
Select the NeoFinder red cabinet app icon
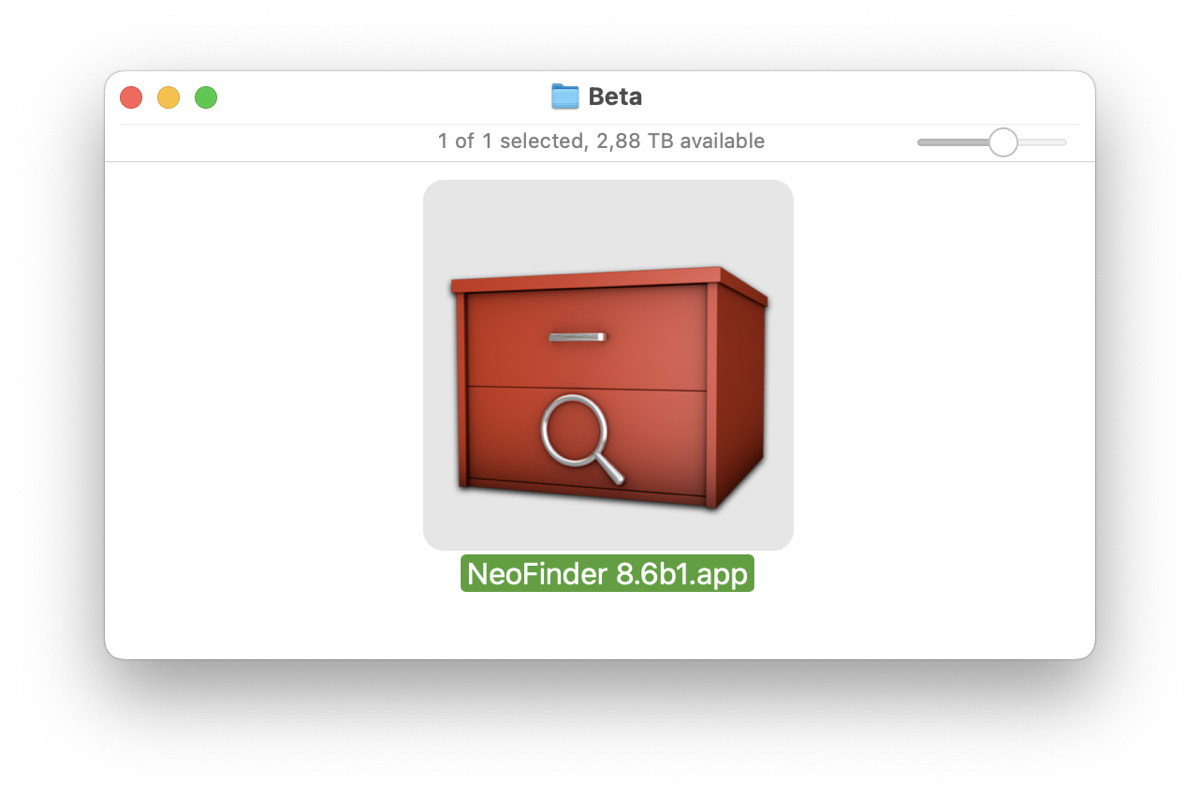(x=608, y=388)
